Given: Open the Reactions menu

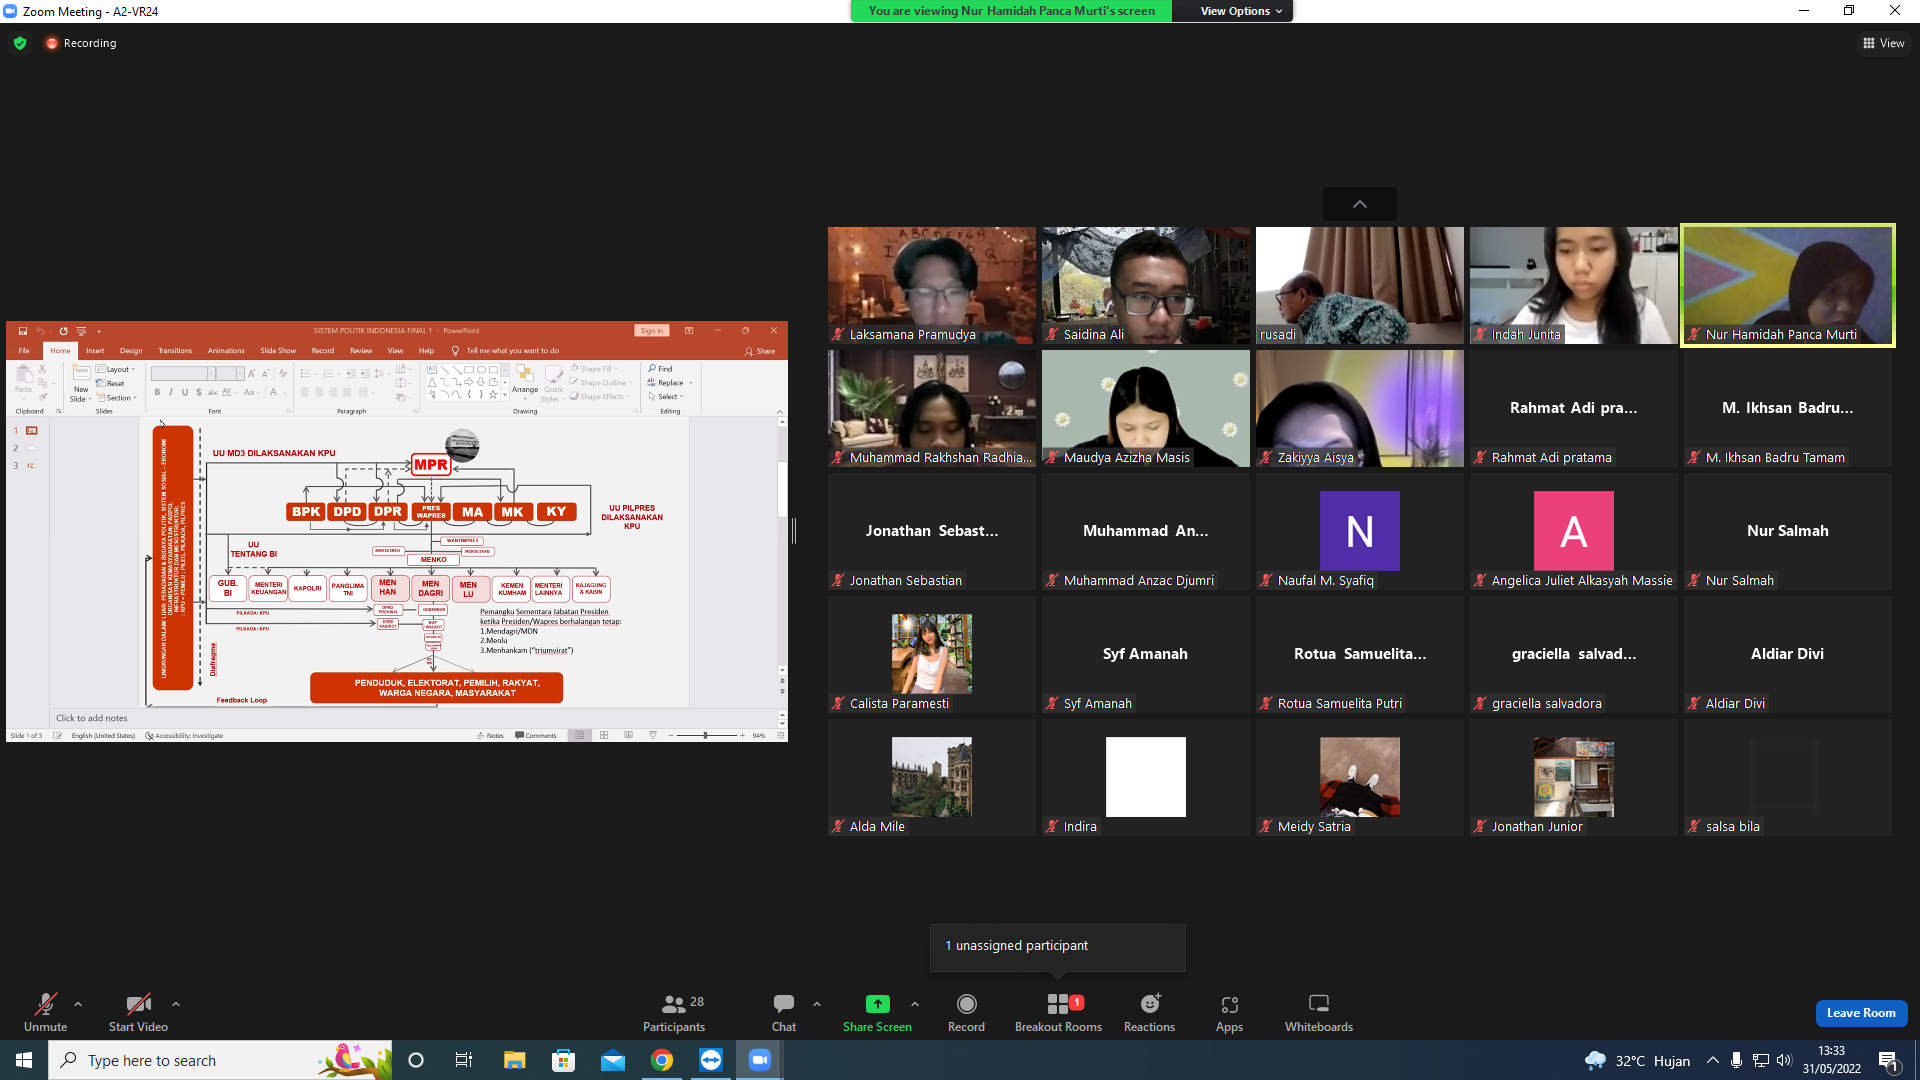Looking at the screenshot, I should point(1149,1012).
